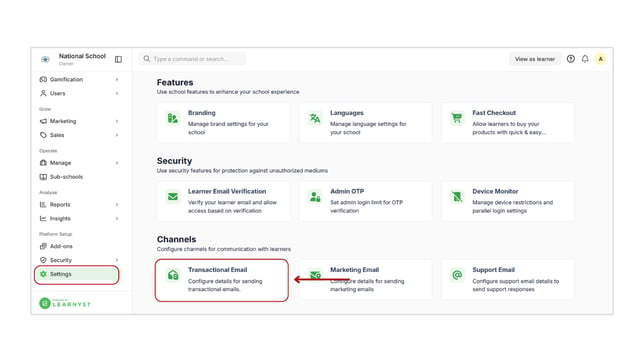Open the Branding card title
Image resolution: width=644 pixels, height=362 pixels.
[202, 113]
